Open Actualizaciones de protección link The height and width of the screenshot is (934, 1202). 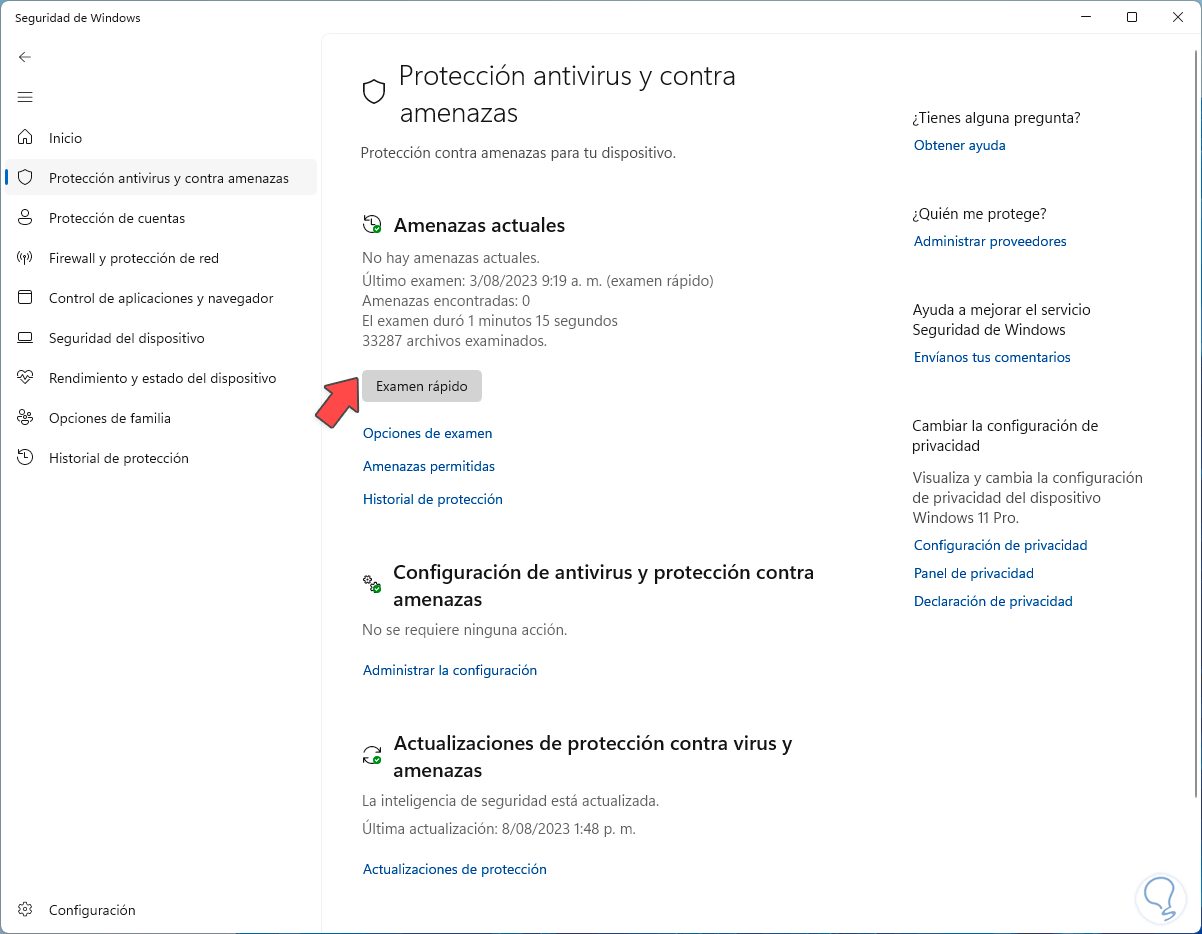point(454,869)
